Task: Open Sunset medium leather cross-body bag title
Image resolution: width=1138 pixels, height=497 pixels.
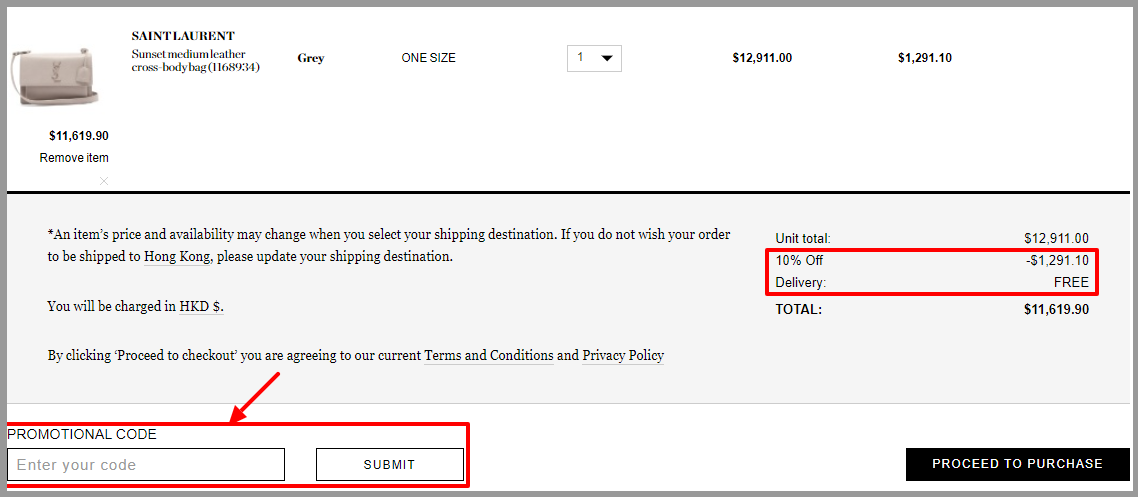Action: click(196, 61)
